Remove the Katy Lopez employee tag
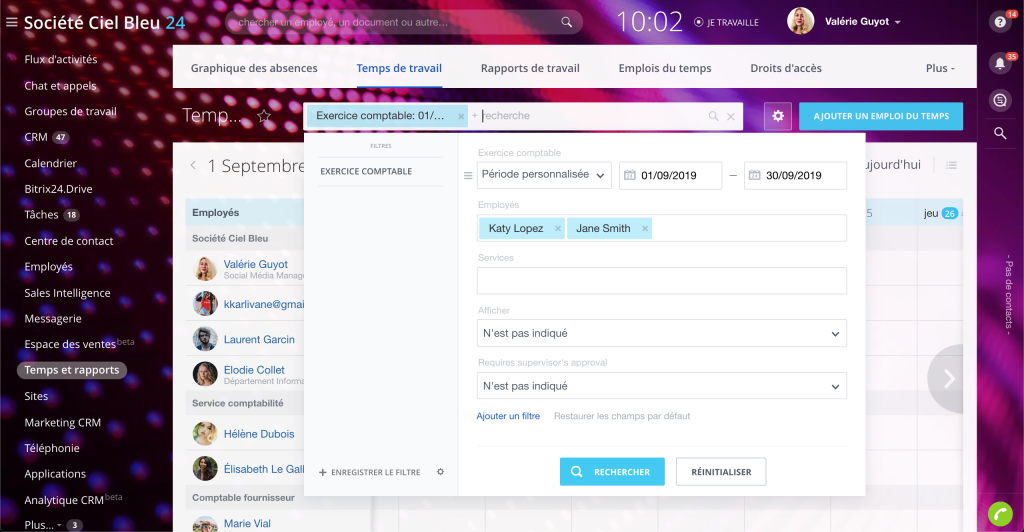Image resolution: width=1024 pixels, height=532 pixels. point(556,229)
